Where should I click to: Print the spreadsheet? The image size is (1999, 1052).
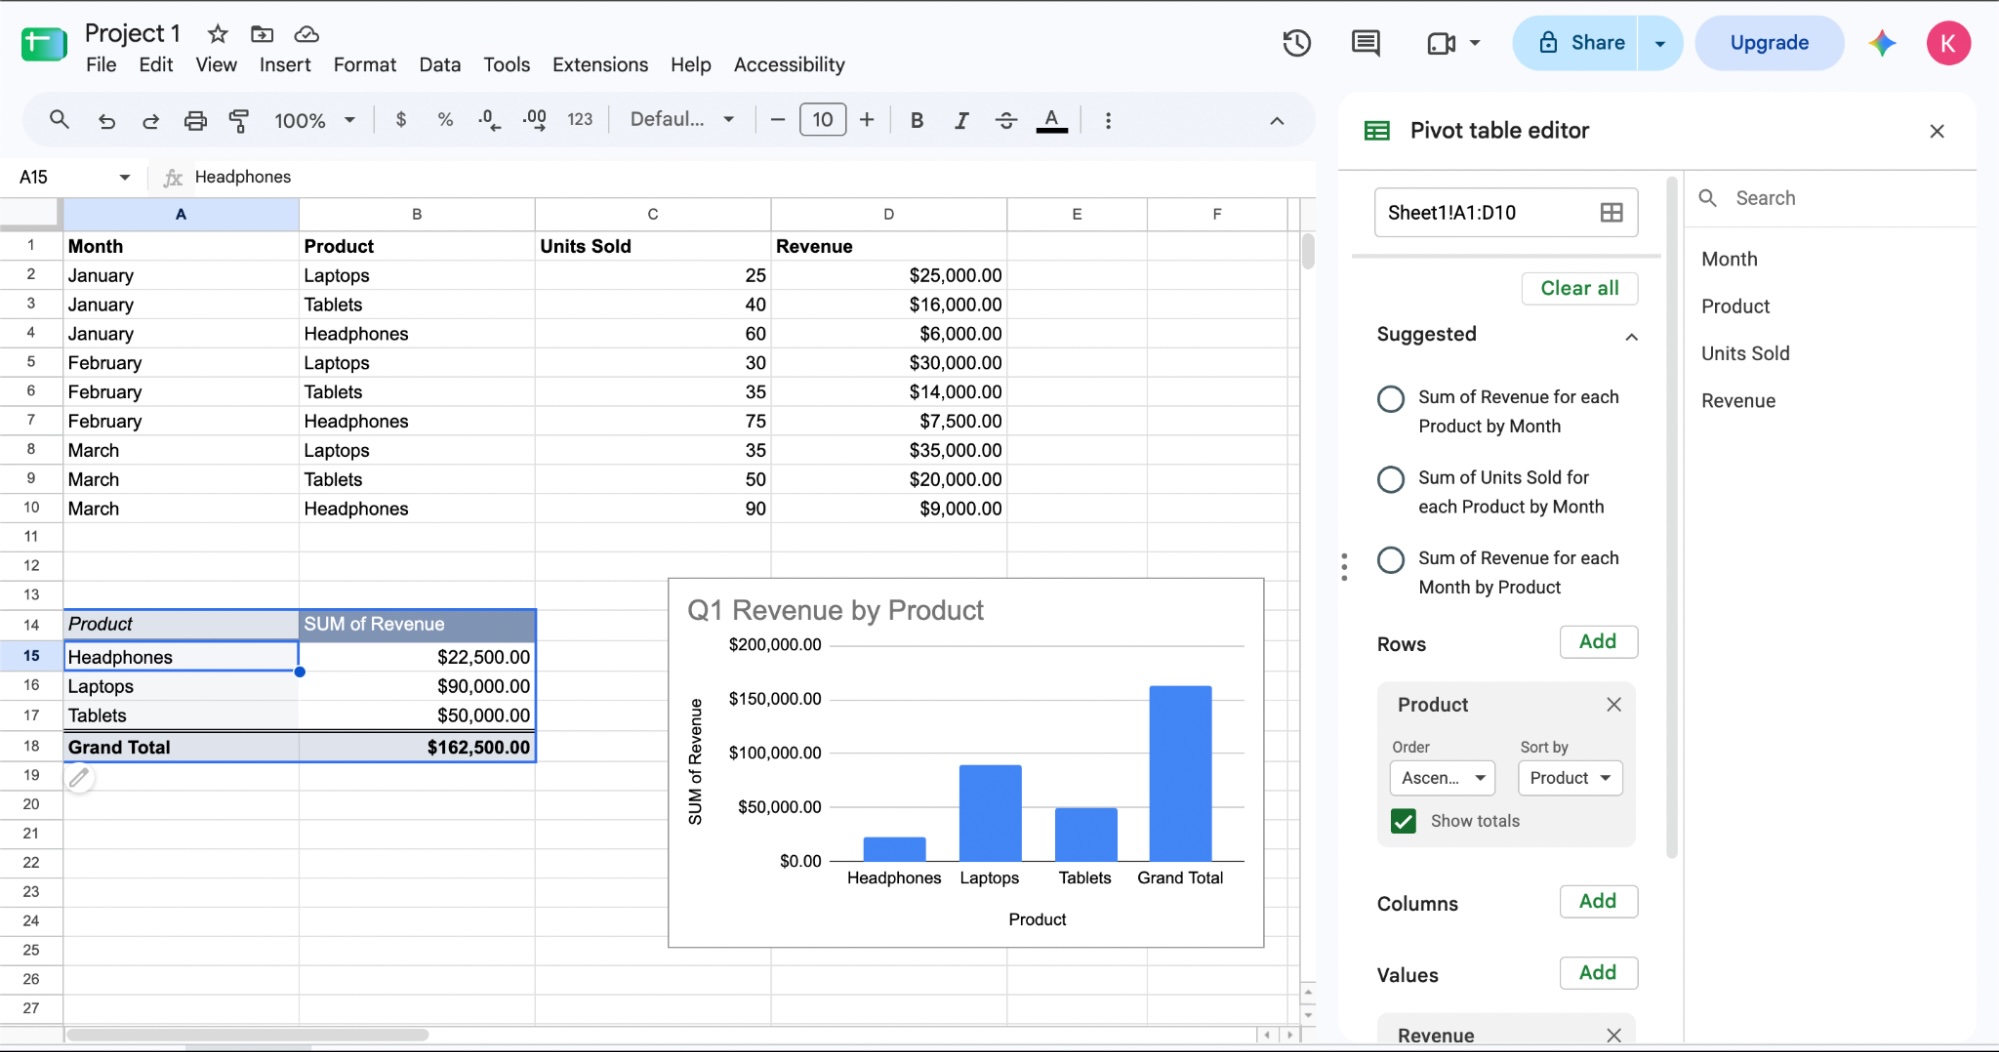coord(195,121)
